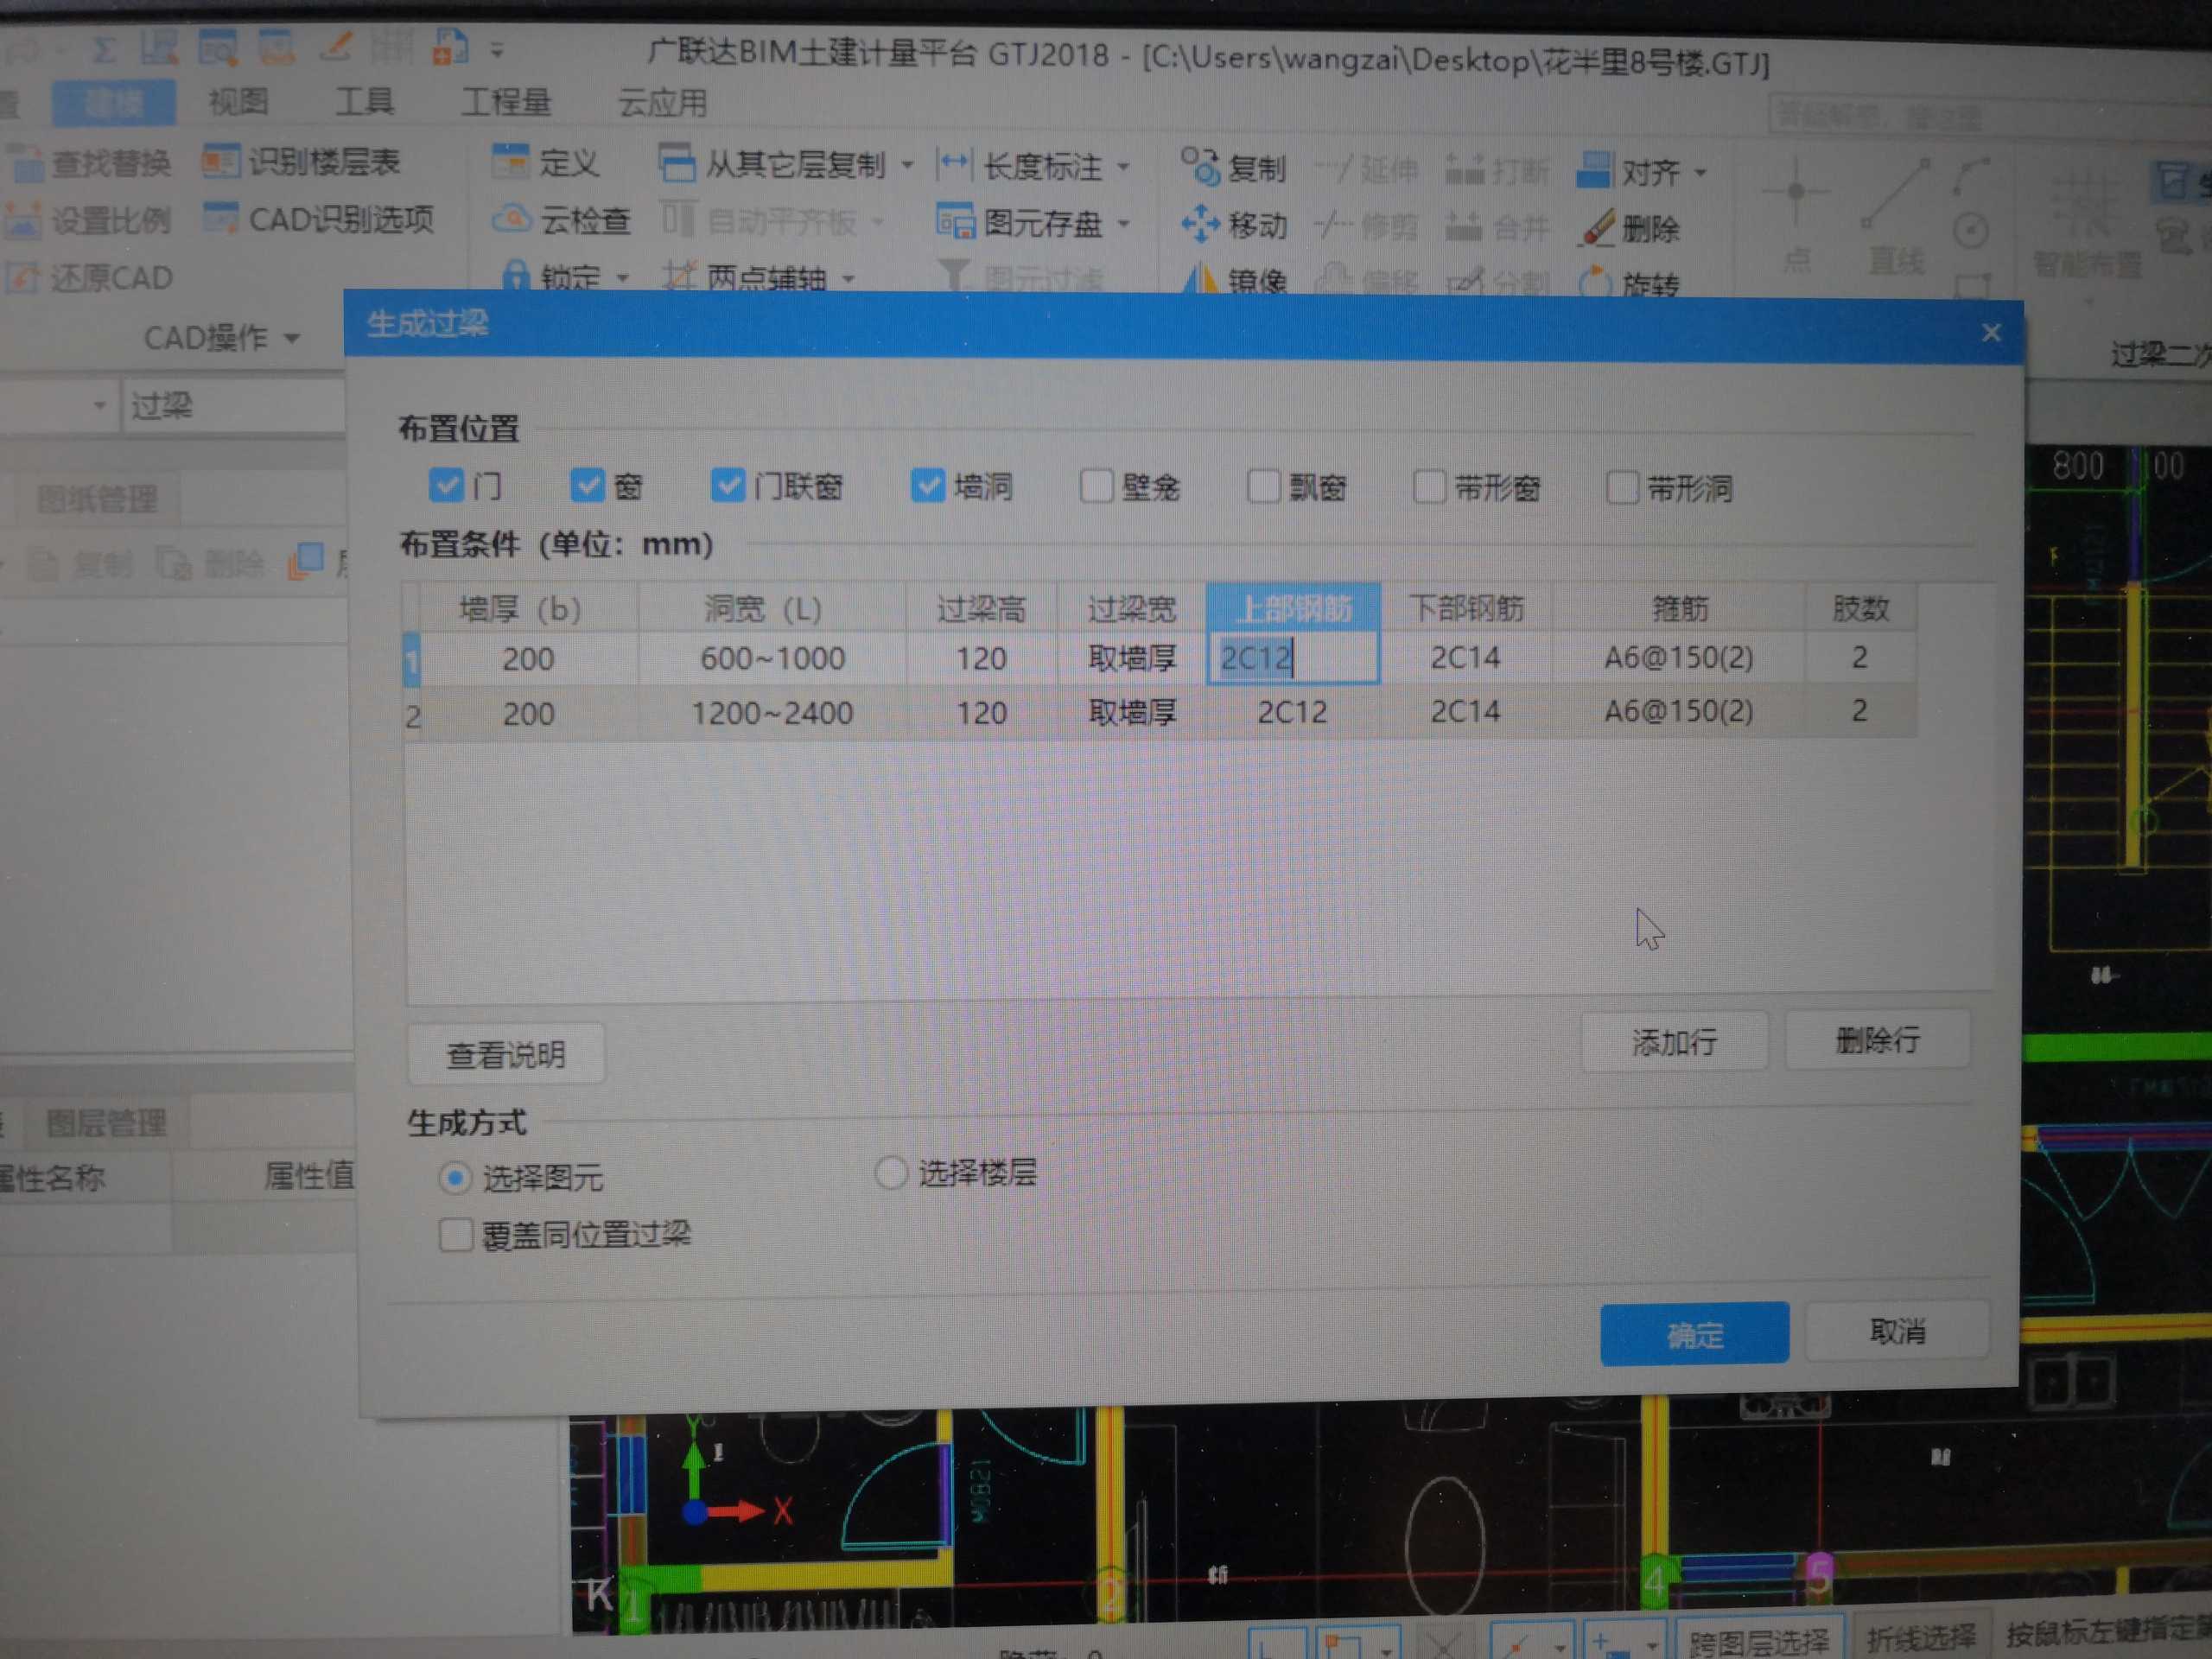
Task: Expand 长度标注 dropdown arrow
Action: pos(1124,166)
